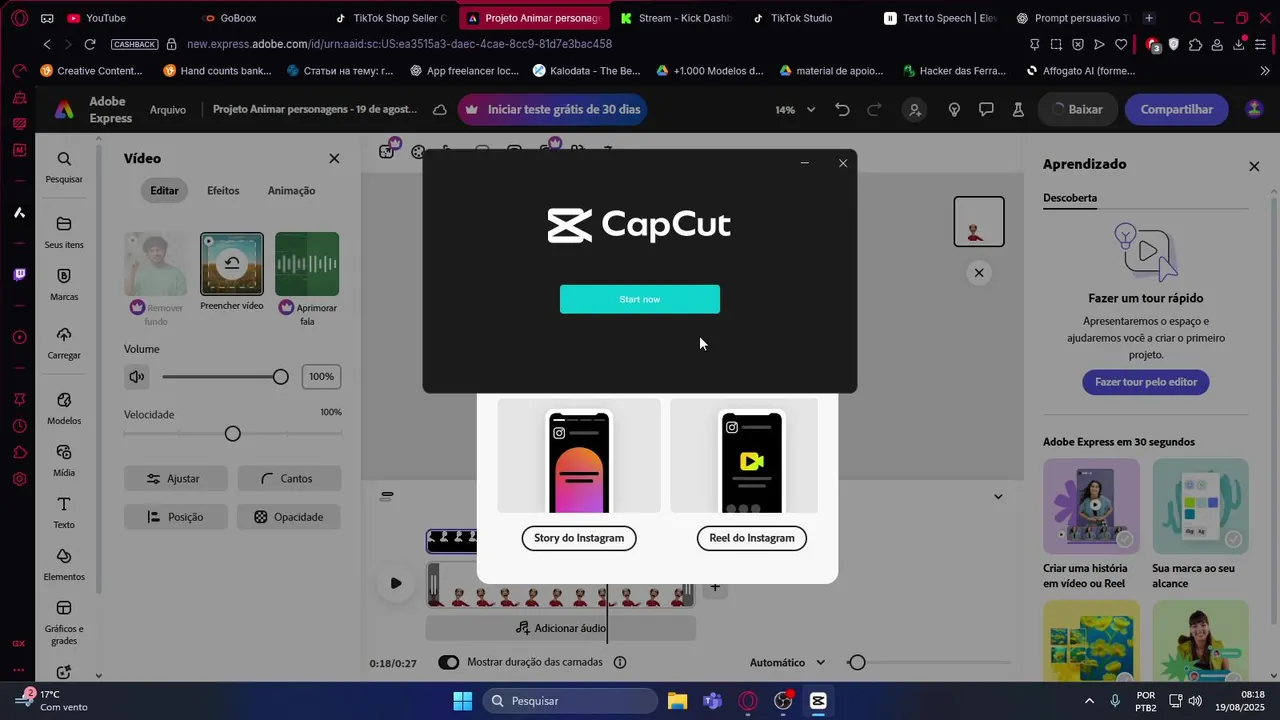Mute video with the volume speaker icon
Image resolution: width=1280 pixels, height=720 pixels.
pyautogui.click(x=137, y=377)
